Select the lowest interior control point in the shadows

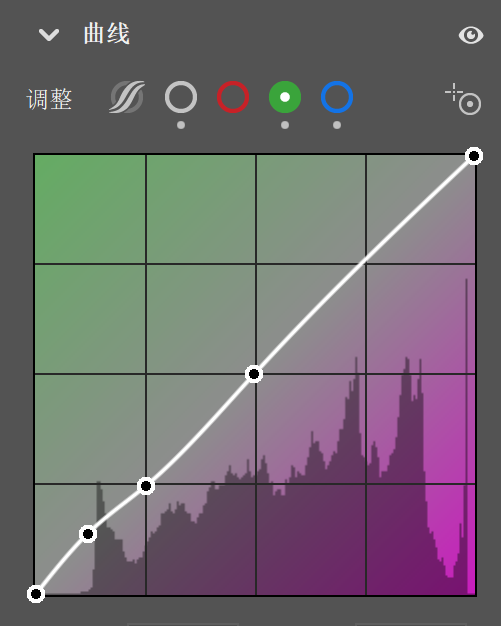click(x=88, y=534)
